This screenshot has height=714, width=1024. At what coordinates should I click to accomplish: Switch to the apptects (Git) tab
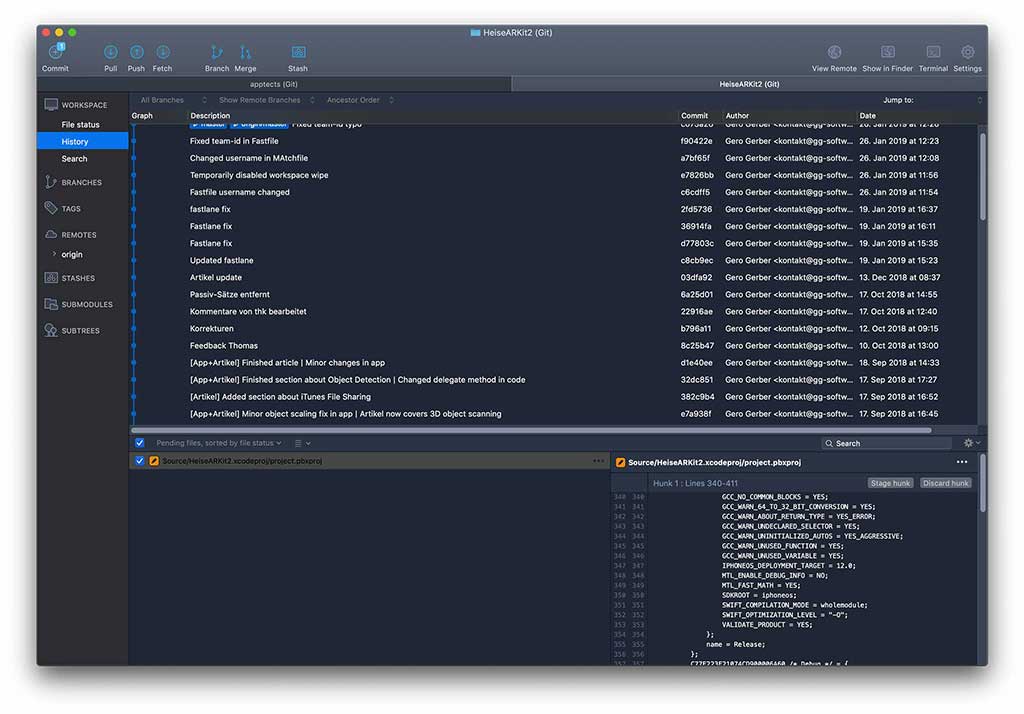273,84
